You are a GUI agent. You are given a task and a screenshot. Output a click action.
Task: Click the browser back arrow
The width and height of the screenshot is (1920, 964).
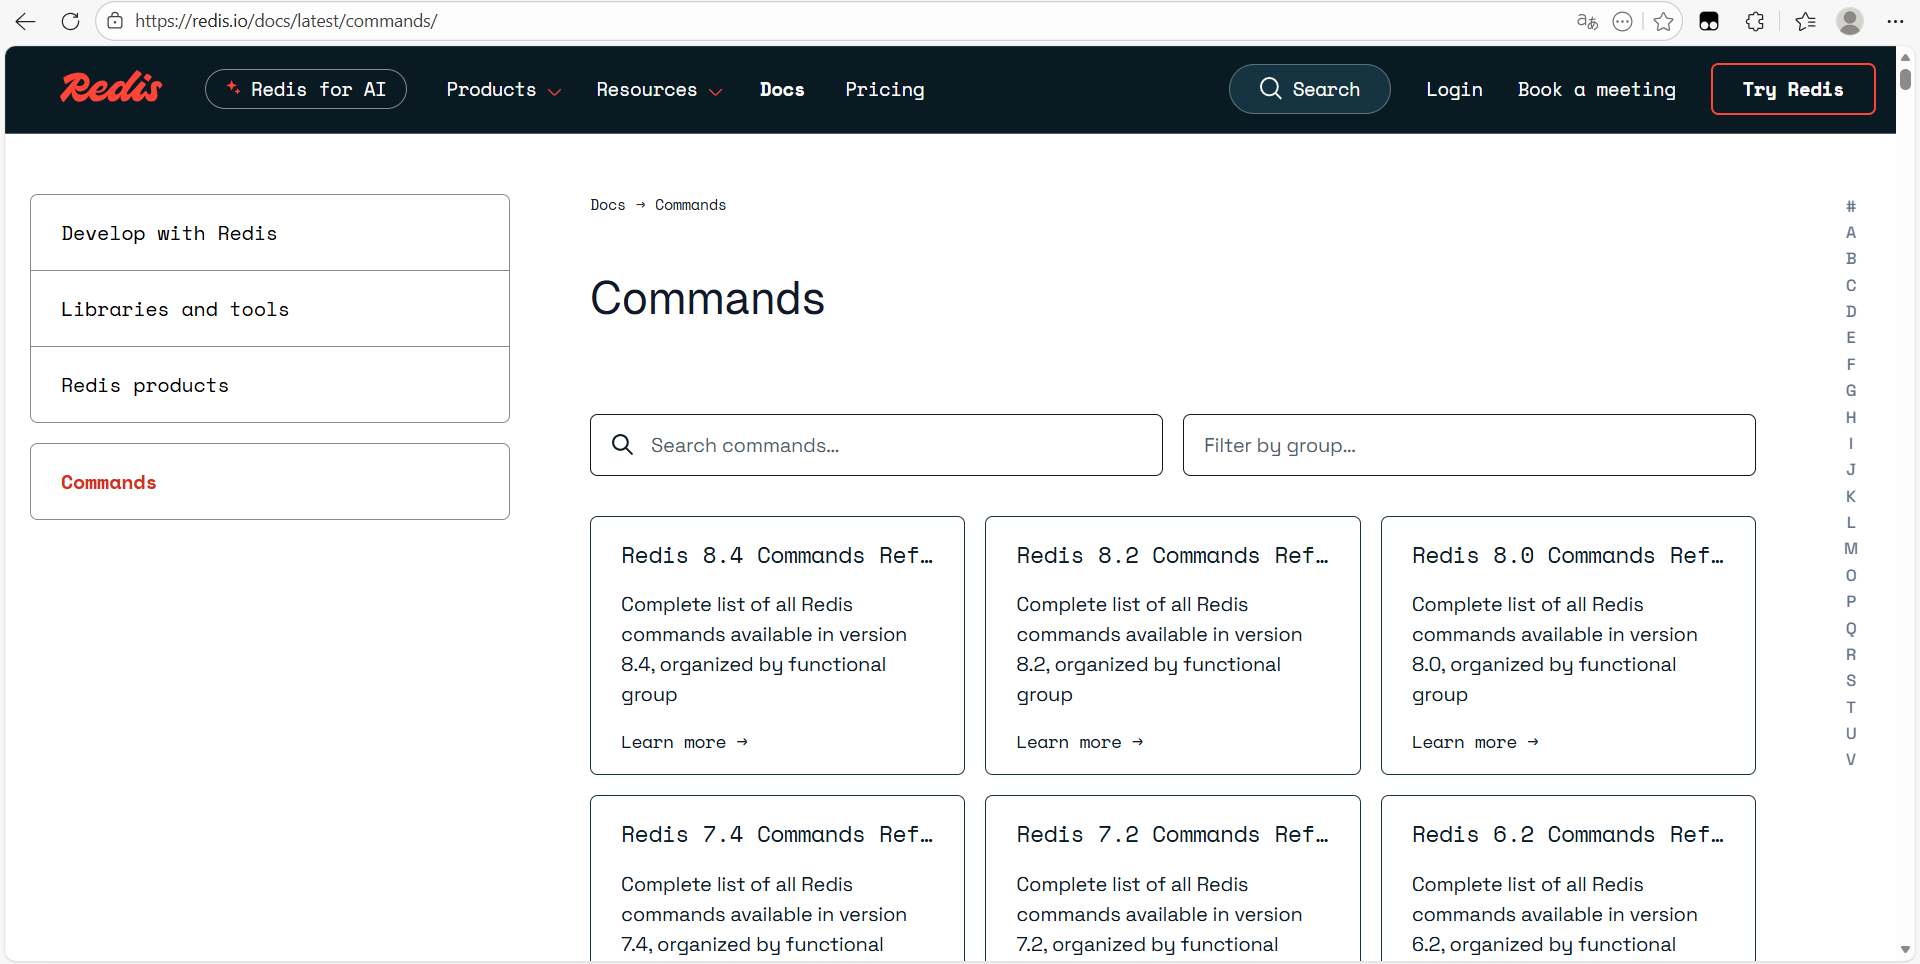(25, 21)
